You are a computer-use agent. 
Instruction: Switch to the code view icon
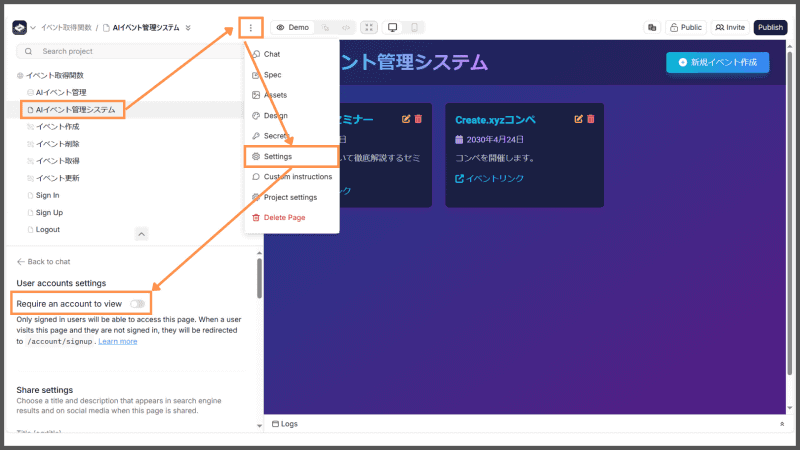click(x=346, y=28)
